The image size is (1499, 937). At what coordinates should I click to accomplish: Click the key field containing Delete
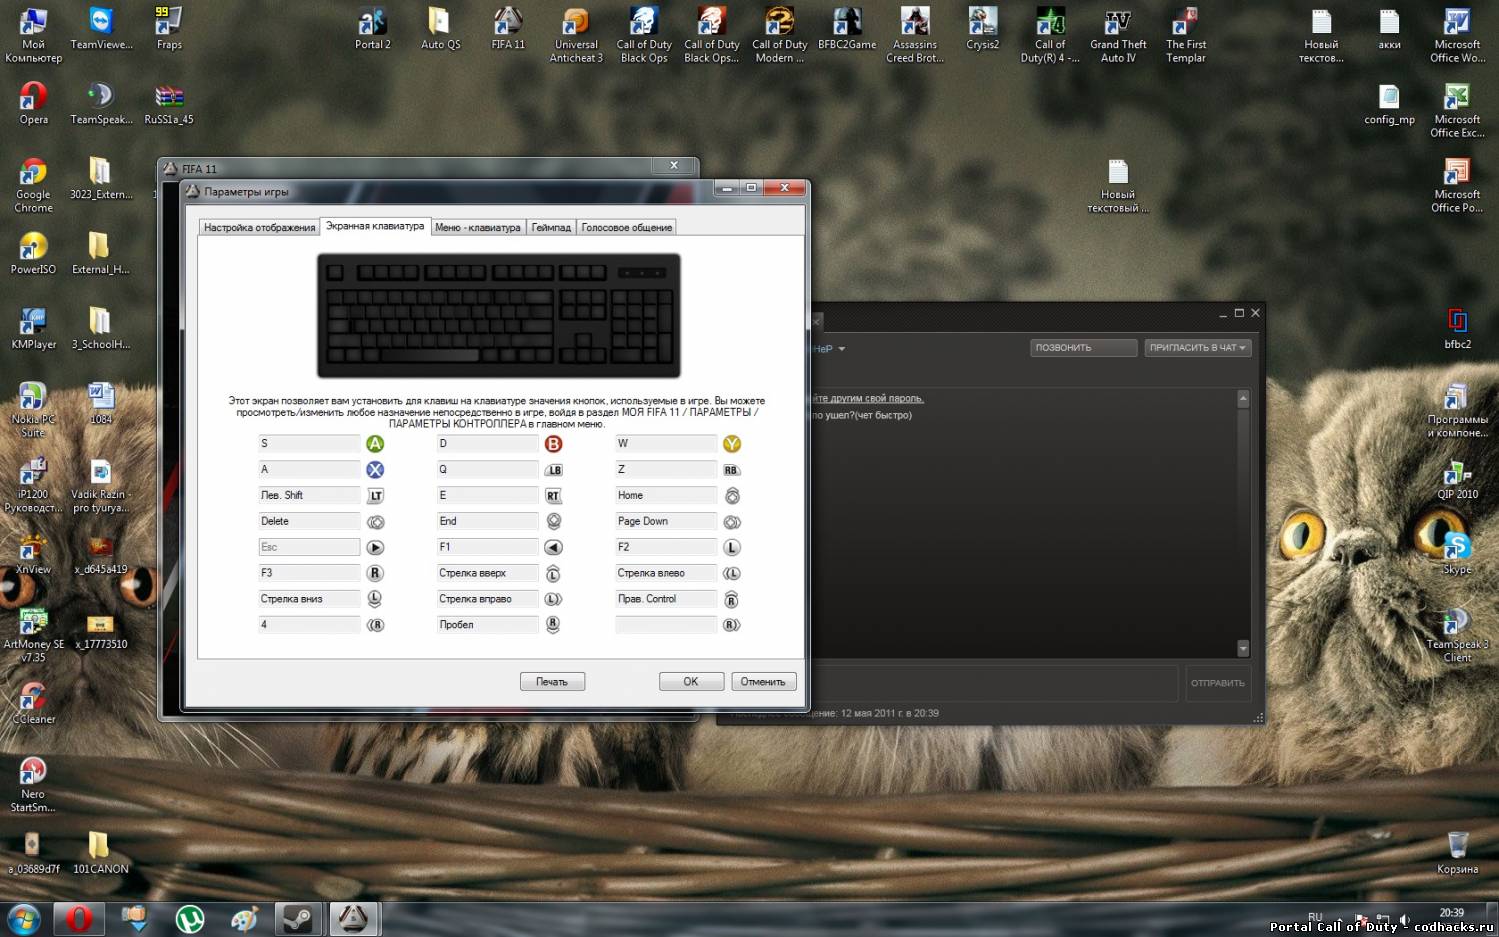click(x=309, y=522)
